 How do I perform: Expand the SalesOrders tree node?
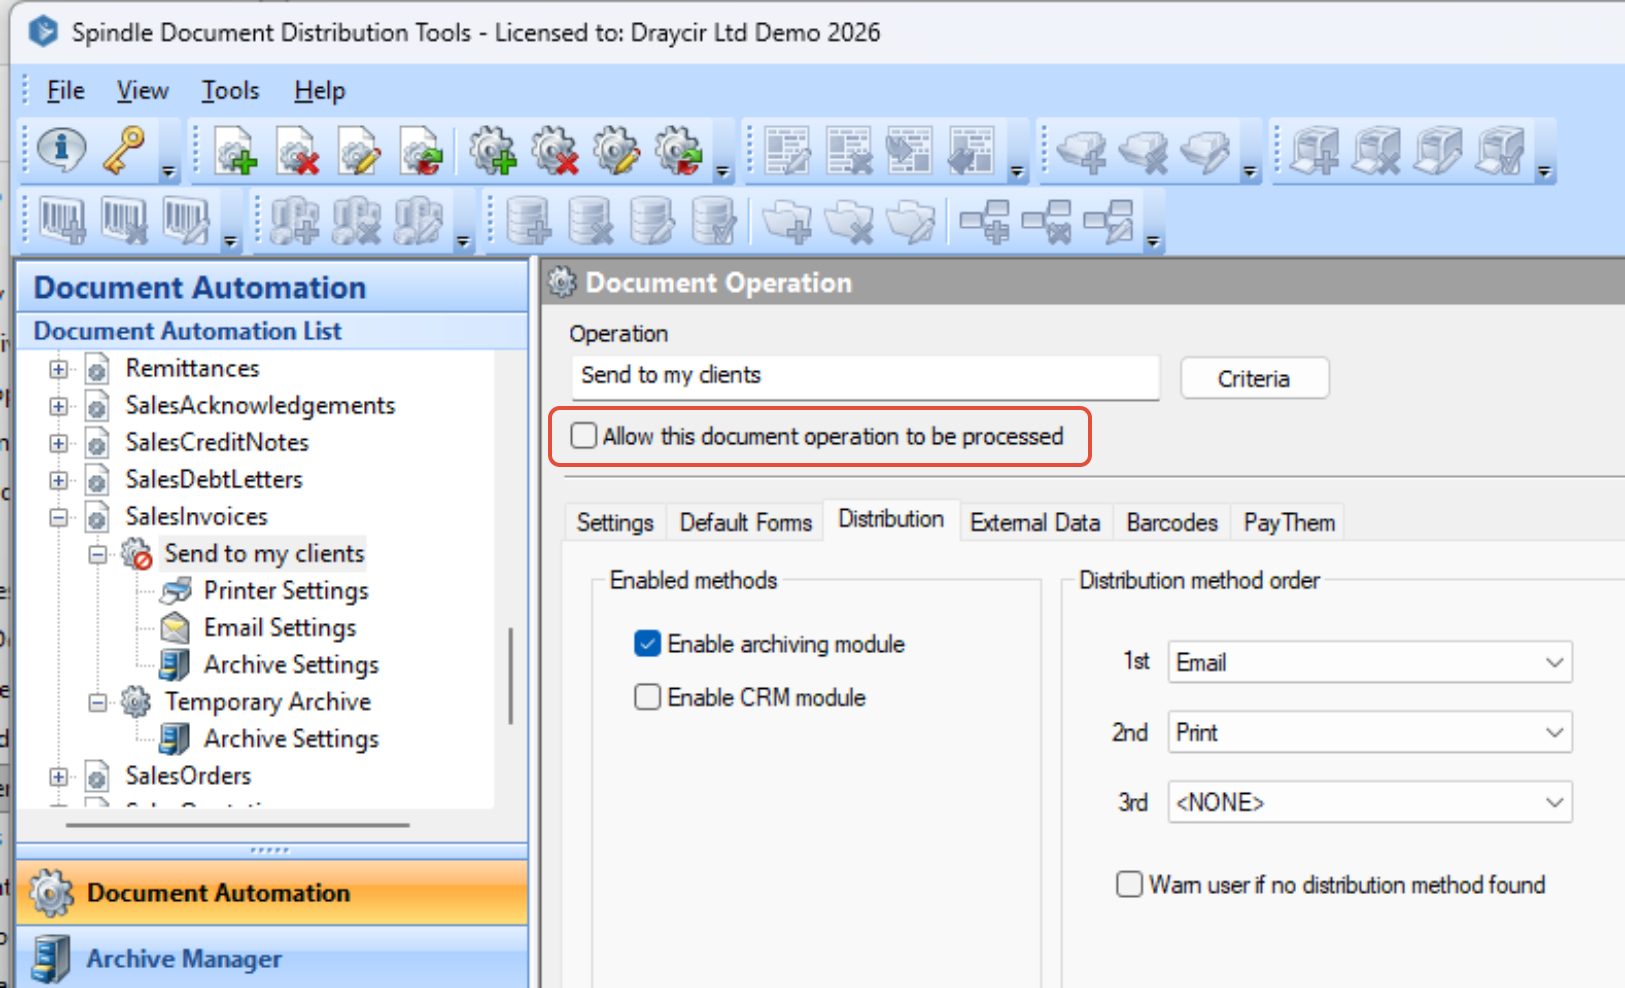[59, 776]
